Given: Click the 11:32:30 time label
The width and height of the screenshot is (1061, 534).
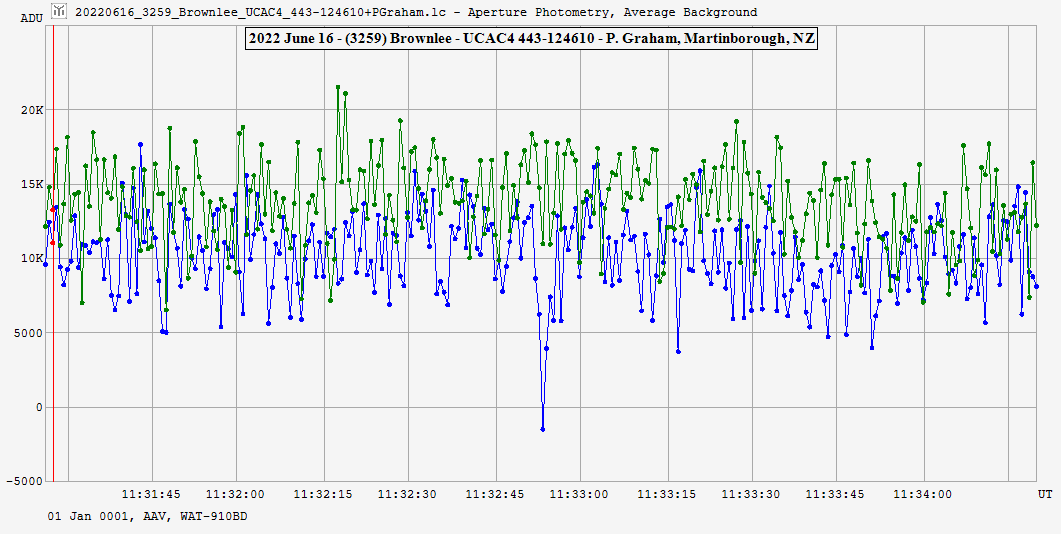Looking at the screenshot, I should tap(409, 495).
